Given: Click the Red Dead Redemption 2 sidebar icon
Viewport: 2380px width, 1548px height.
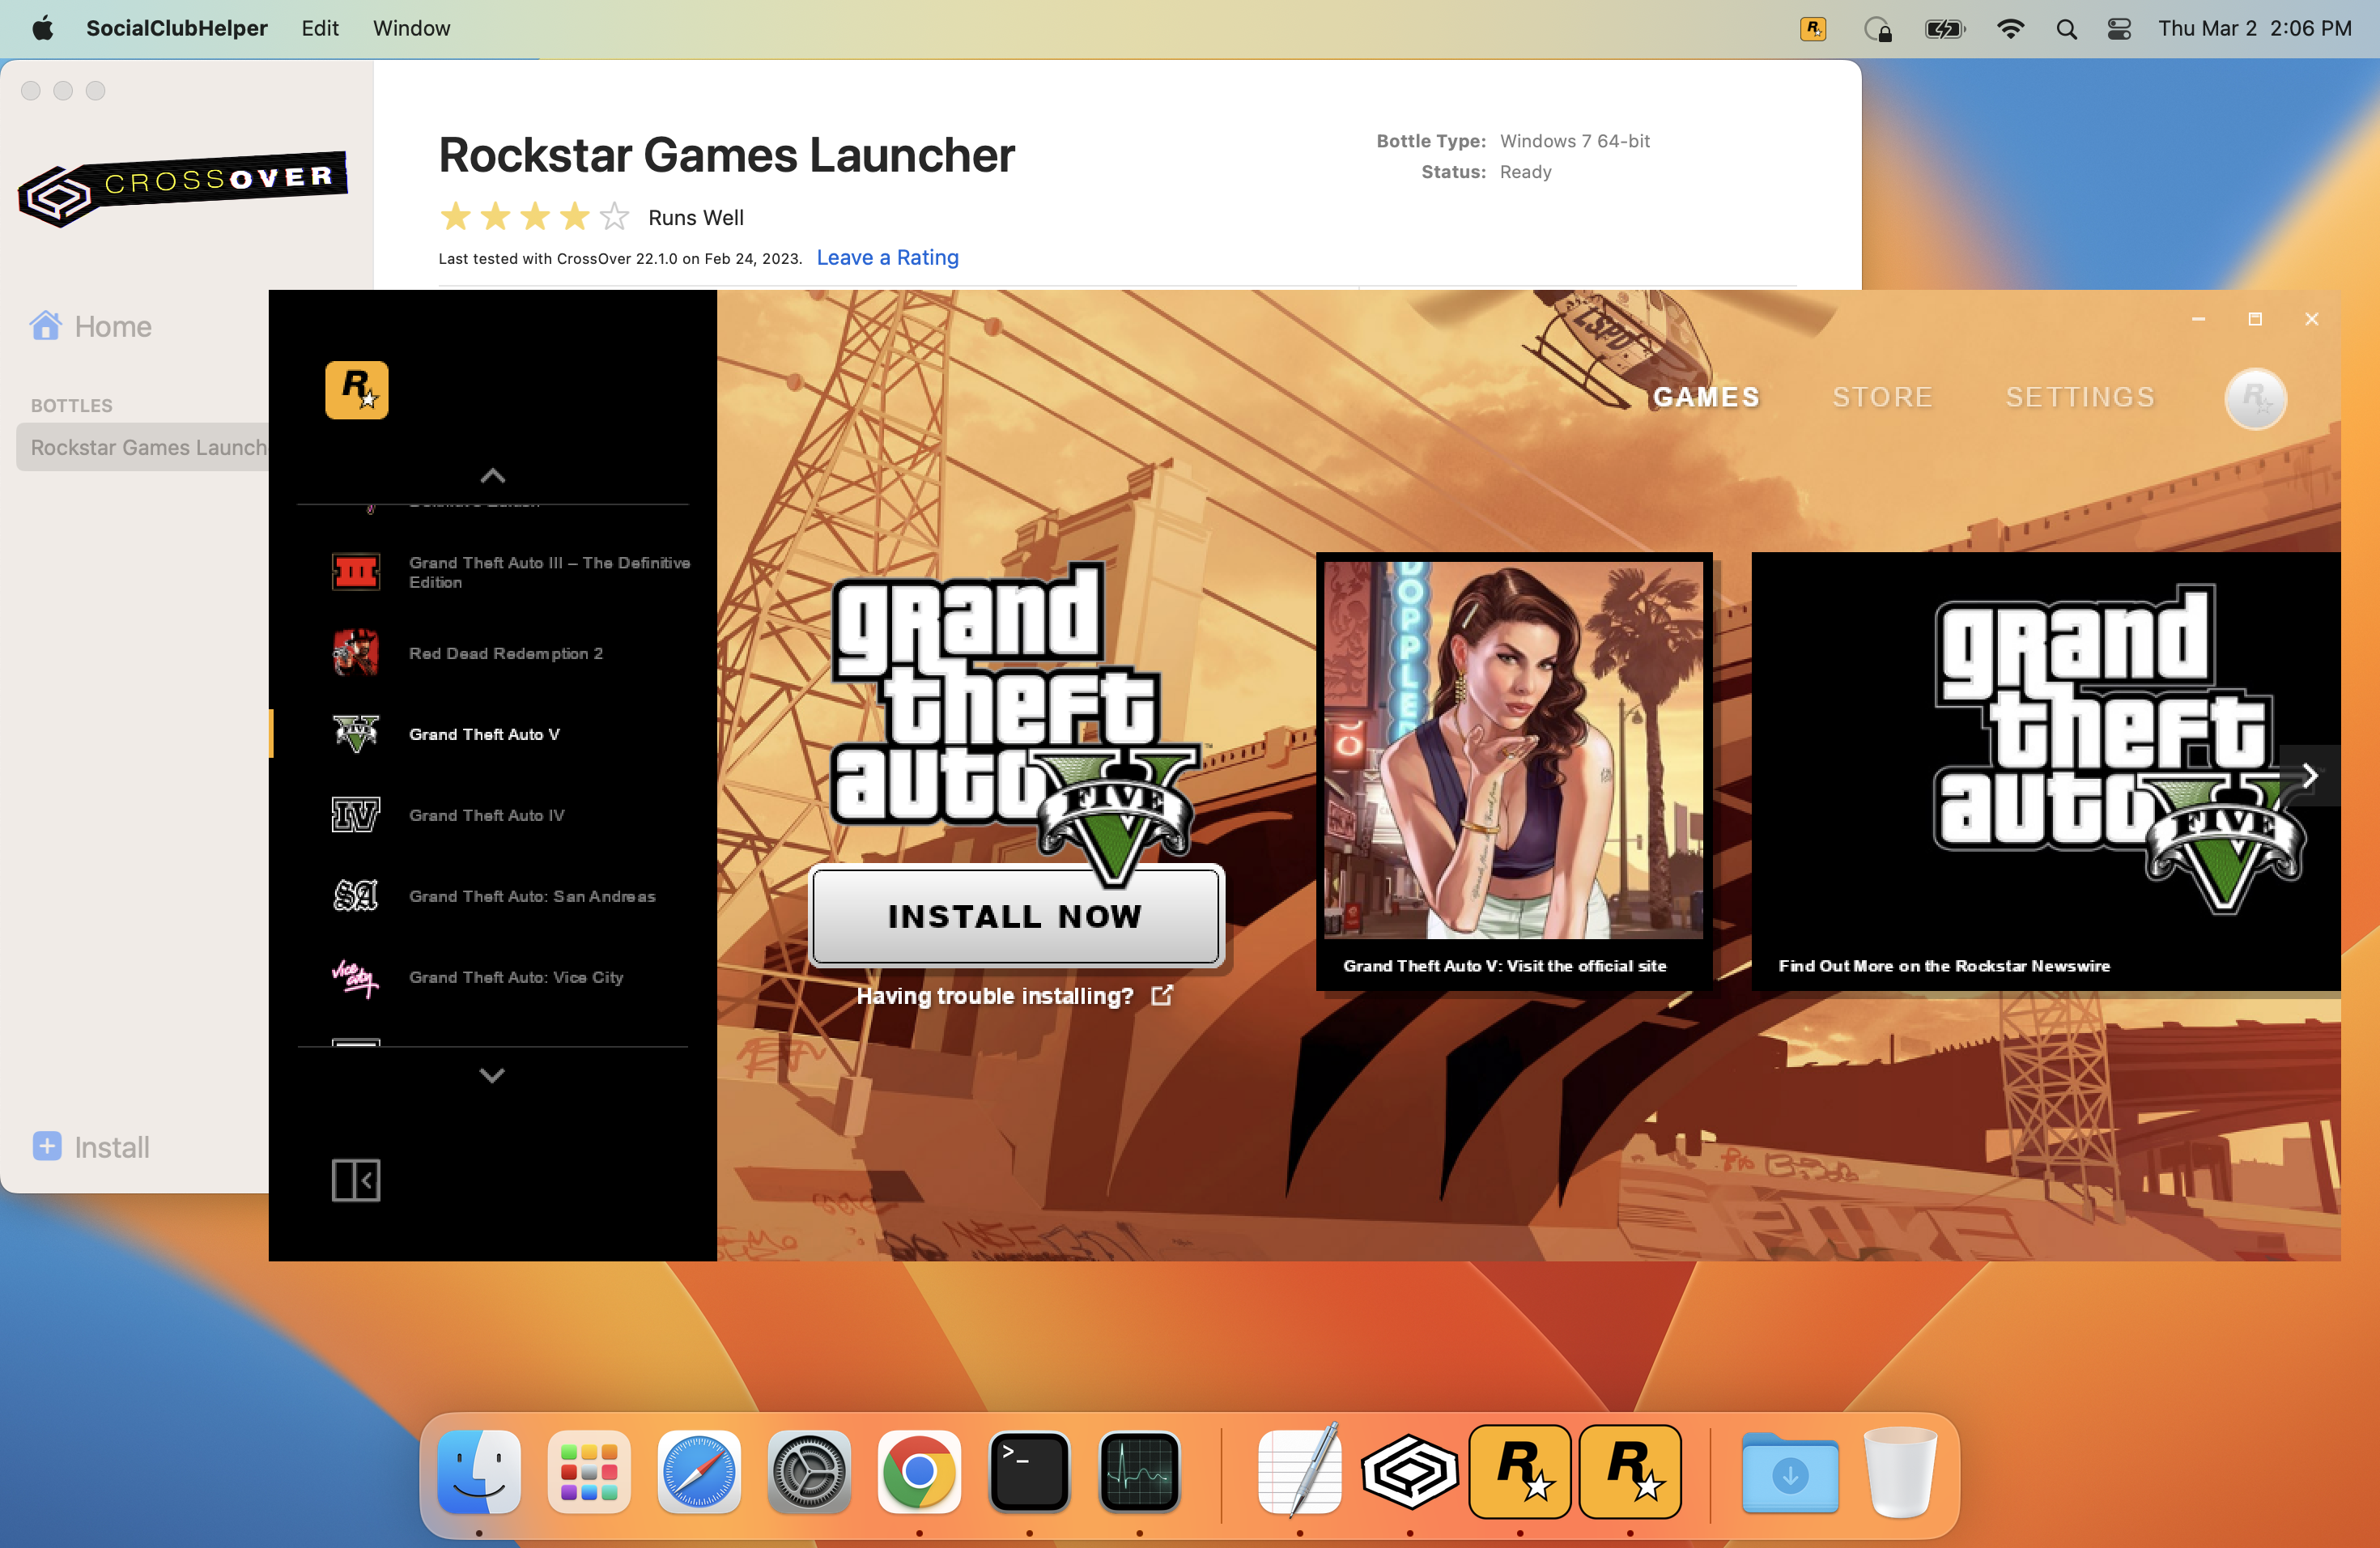Looking at the screenshot, I should (357, 653).
